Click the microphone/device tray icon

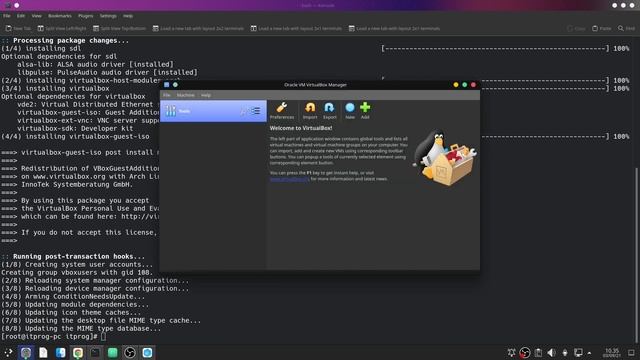click(x=565, y=353)
